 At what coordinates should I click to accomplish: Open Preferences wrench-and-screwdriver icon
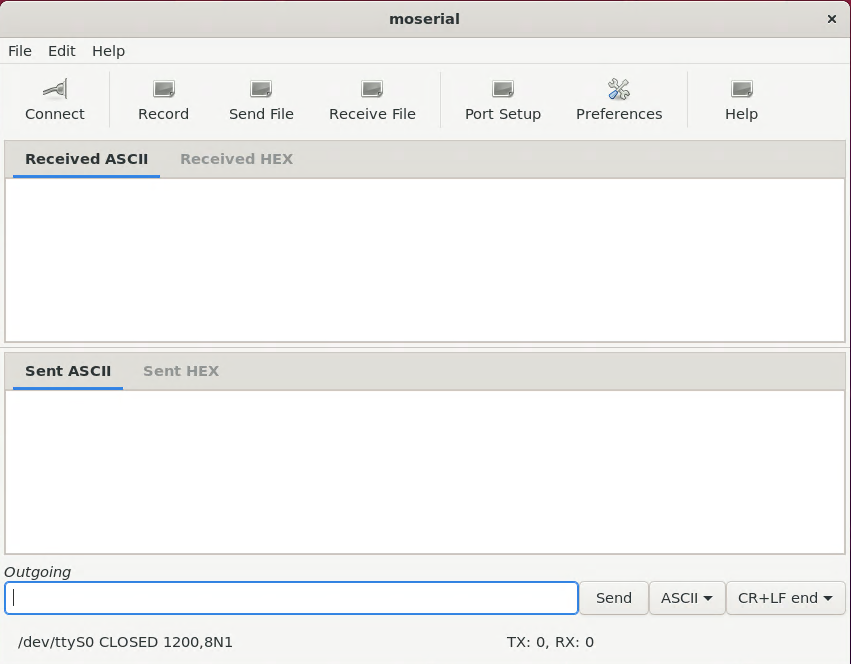pyautogui.click(x=619, y=89)
